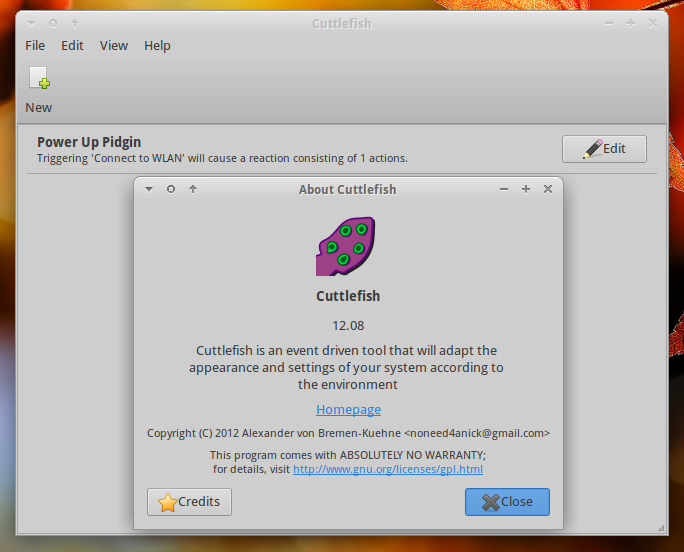
Task: Click the New reflex toolbar icon
Action: click(x=39, y=78)
